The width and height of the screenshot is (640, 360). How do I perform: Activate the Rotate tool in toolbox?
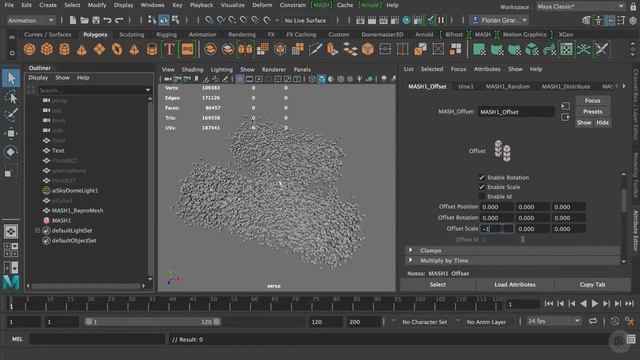tap(11, 152)
